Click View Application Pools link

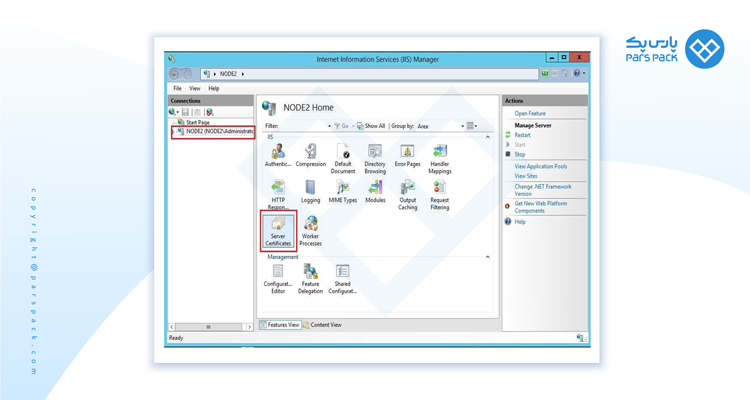(540, 167)
